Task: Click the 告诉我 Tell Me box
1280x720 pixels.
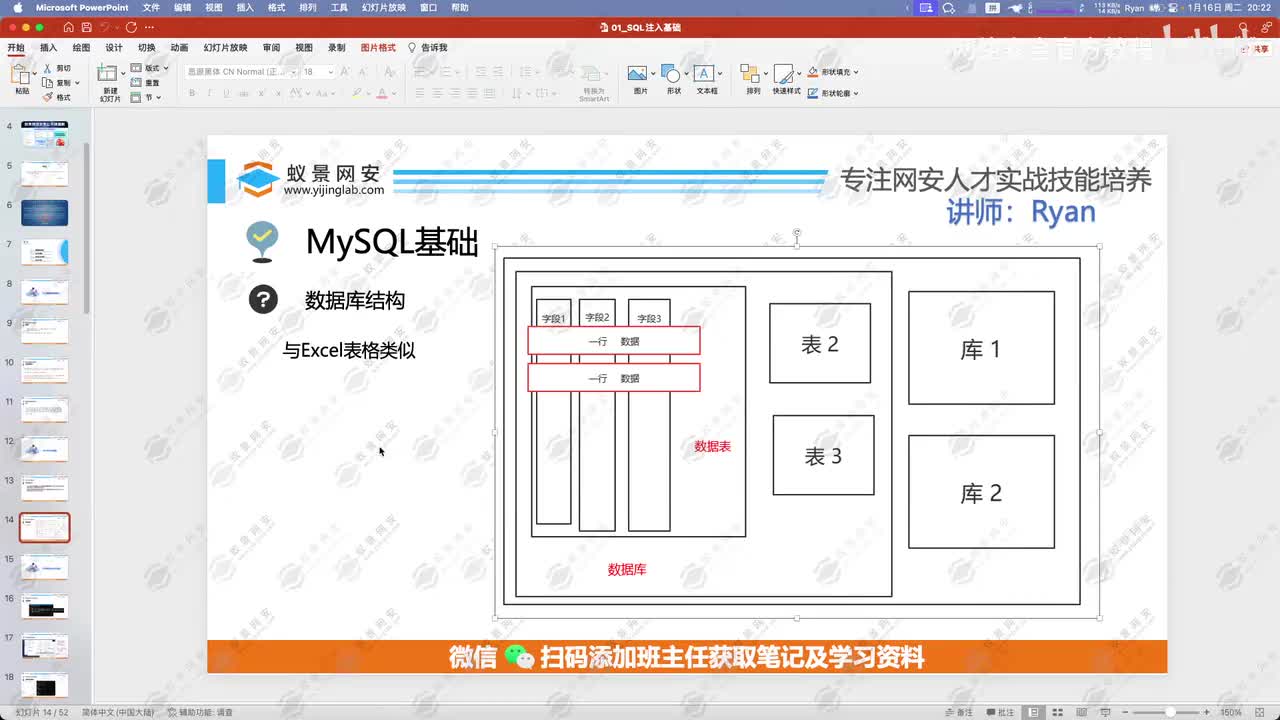Action: [427, 47]
